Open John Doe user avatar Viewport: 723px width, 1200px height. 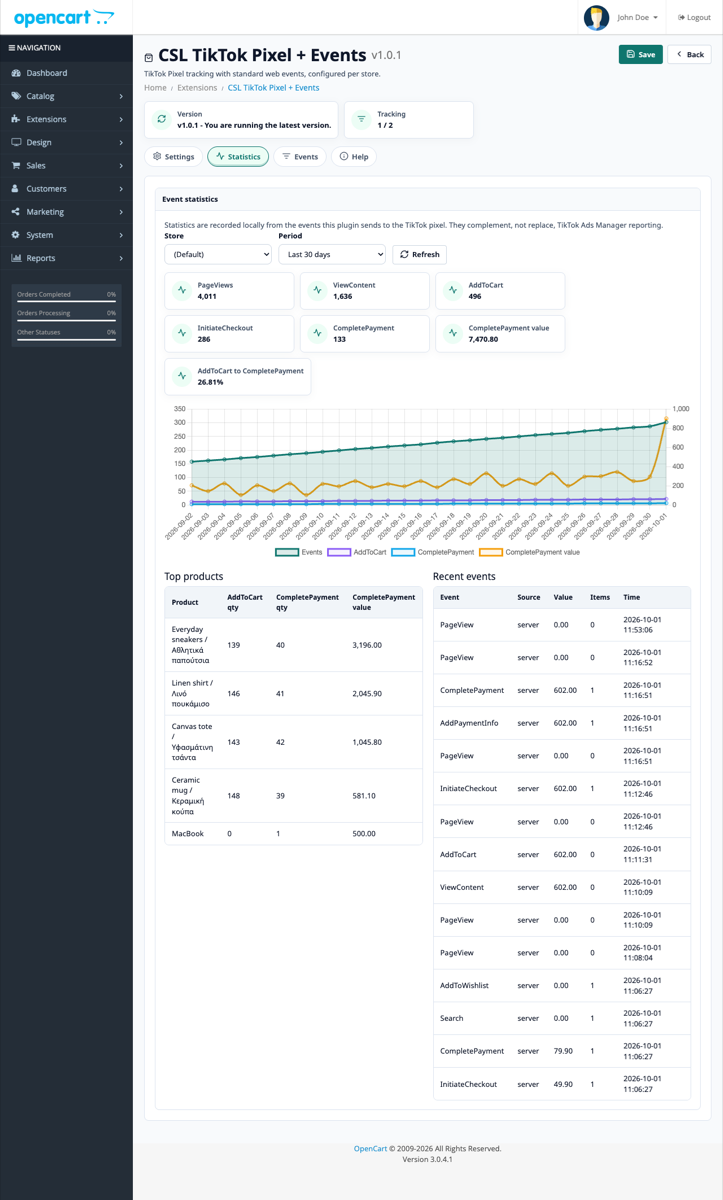596,17
